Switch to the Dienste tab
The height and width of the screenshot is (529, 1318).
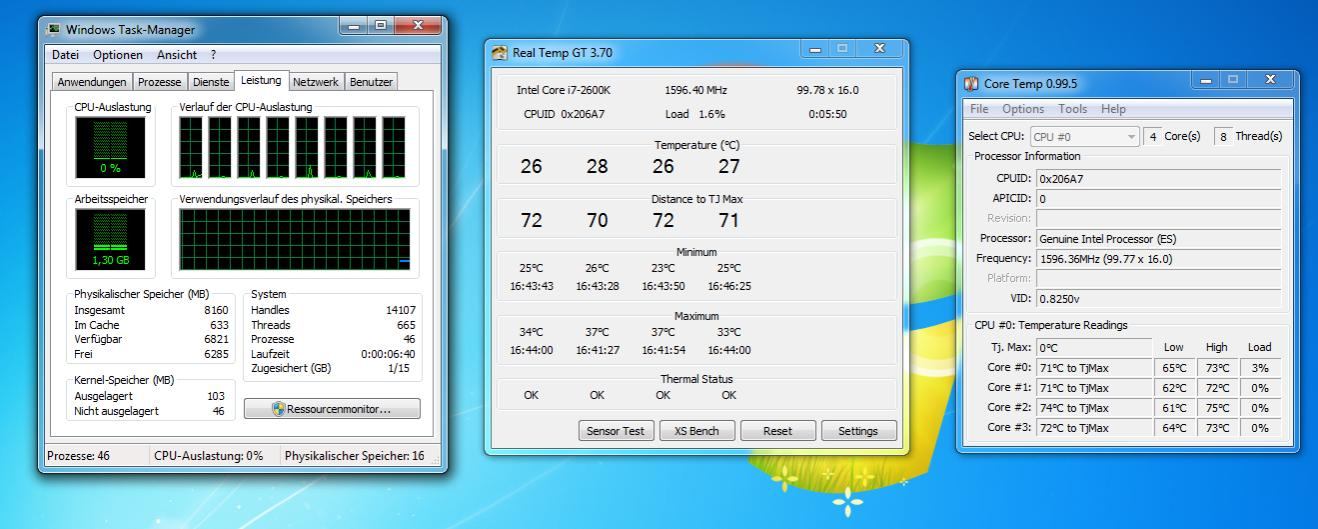[211, 82]
